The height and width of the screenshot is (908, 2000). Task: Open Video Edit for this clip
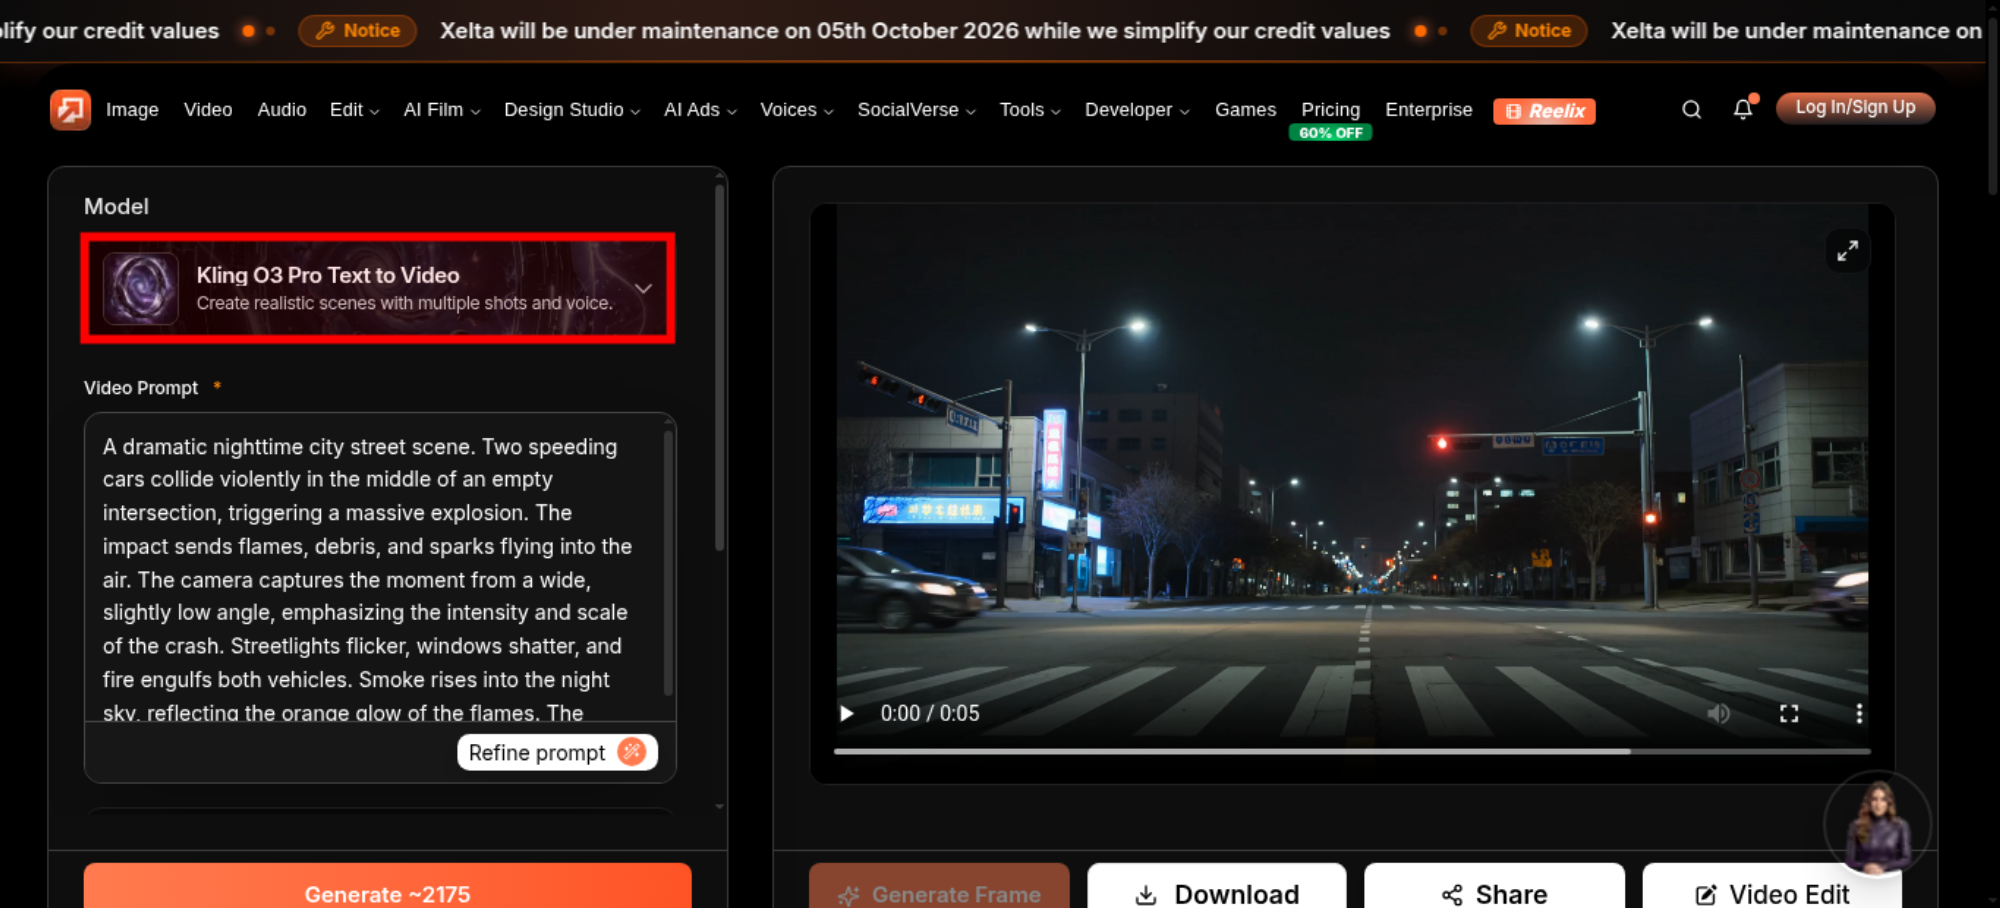(1772, 886)
